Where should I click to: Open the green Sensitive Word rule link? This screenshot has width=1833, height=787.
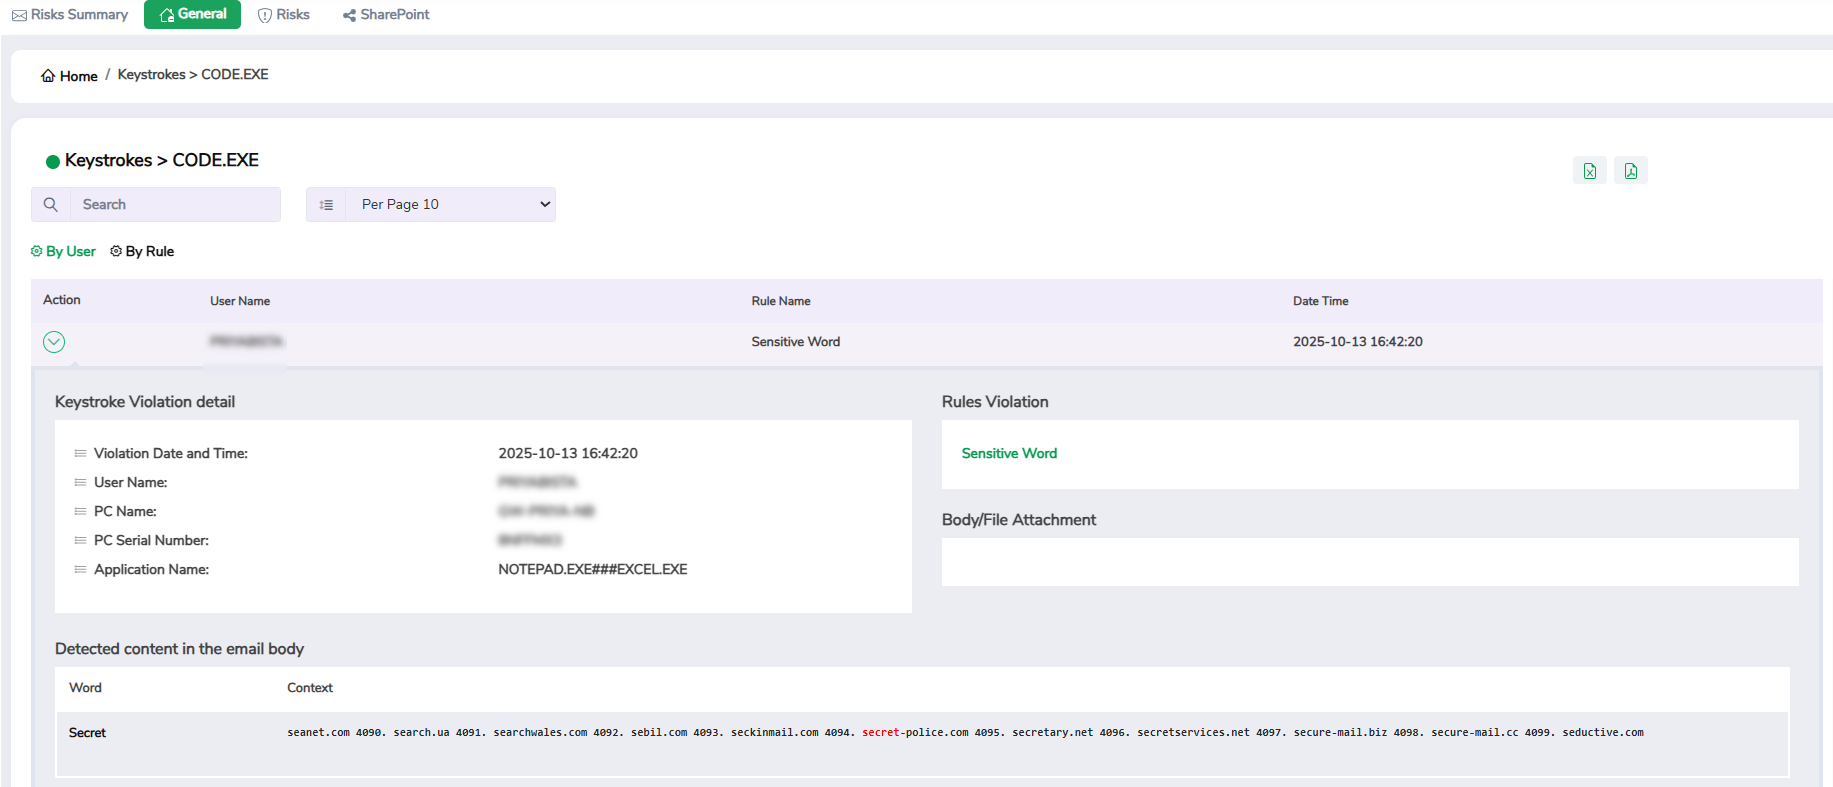click(x=1008, y=454)
